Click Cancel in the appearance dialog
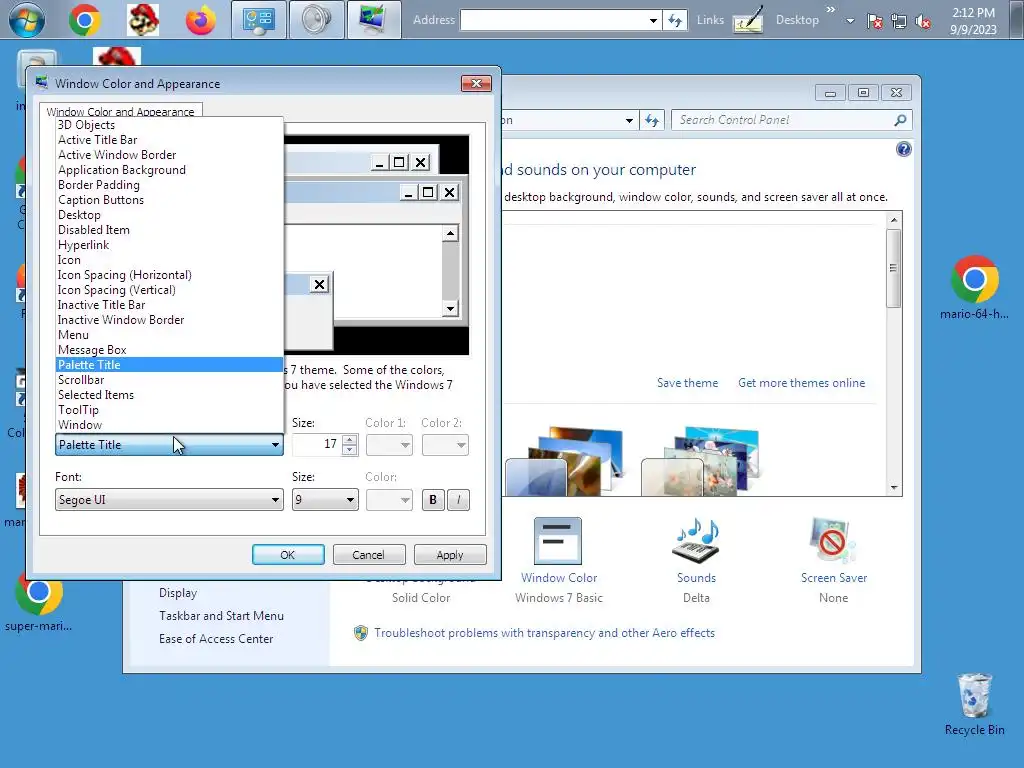This screenshot has width=1024, height=768. (x=369, y=555)
